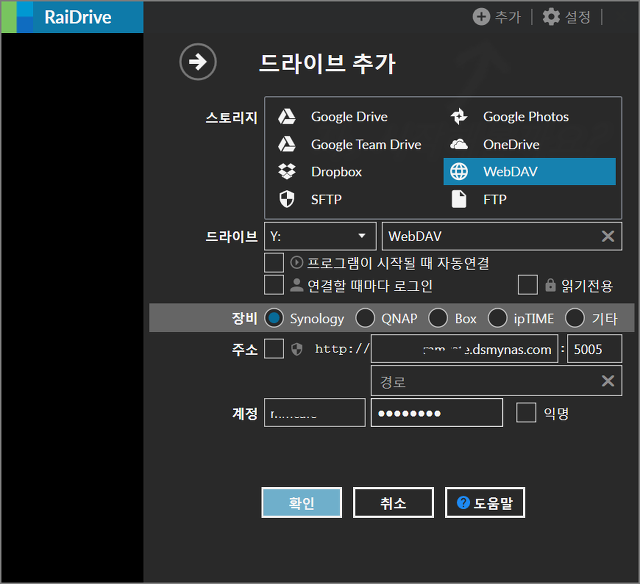Viewport: 640px width, 584px height.
Task: Click the 스토리지 label
Action: pyautogui.click(x=231, y=118)
